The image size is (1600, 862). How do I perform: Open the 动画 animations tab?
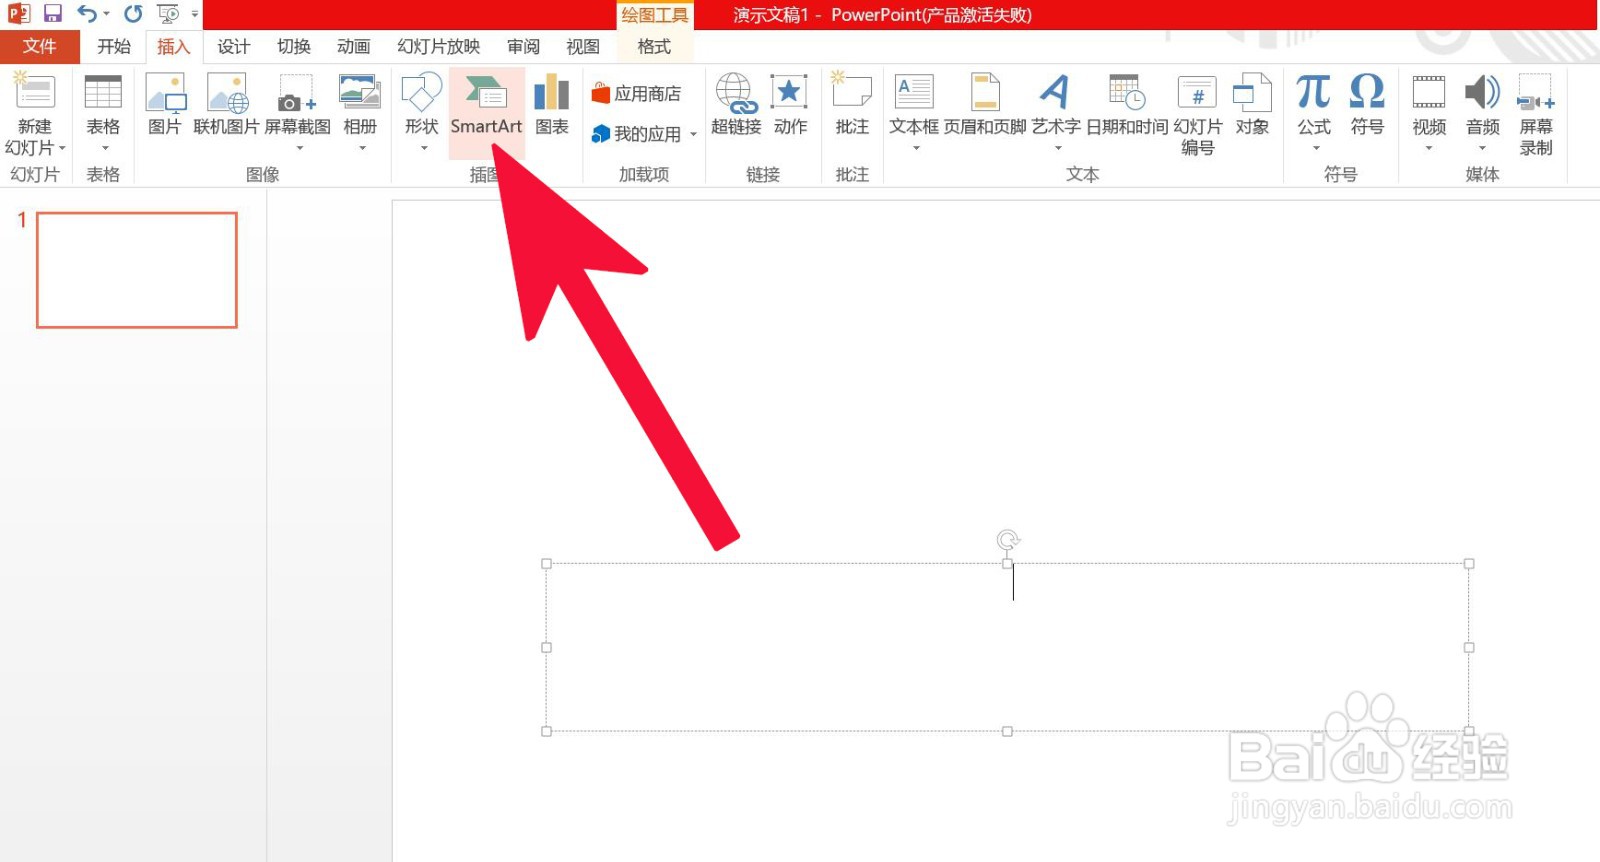tap(354, 46)
